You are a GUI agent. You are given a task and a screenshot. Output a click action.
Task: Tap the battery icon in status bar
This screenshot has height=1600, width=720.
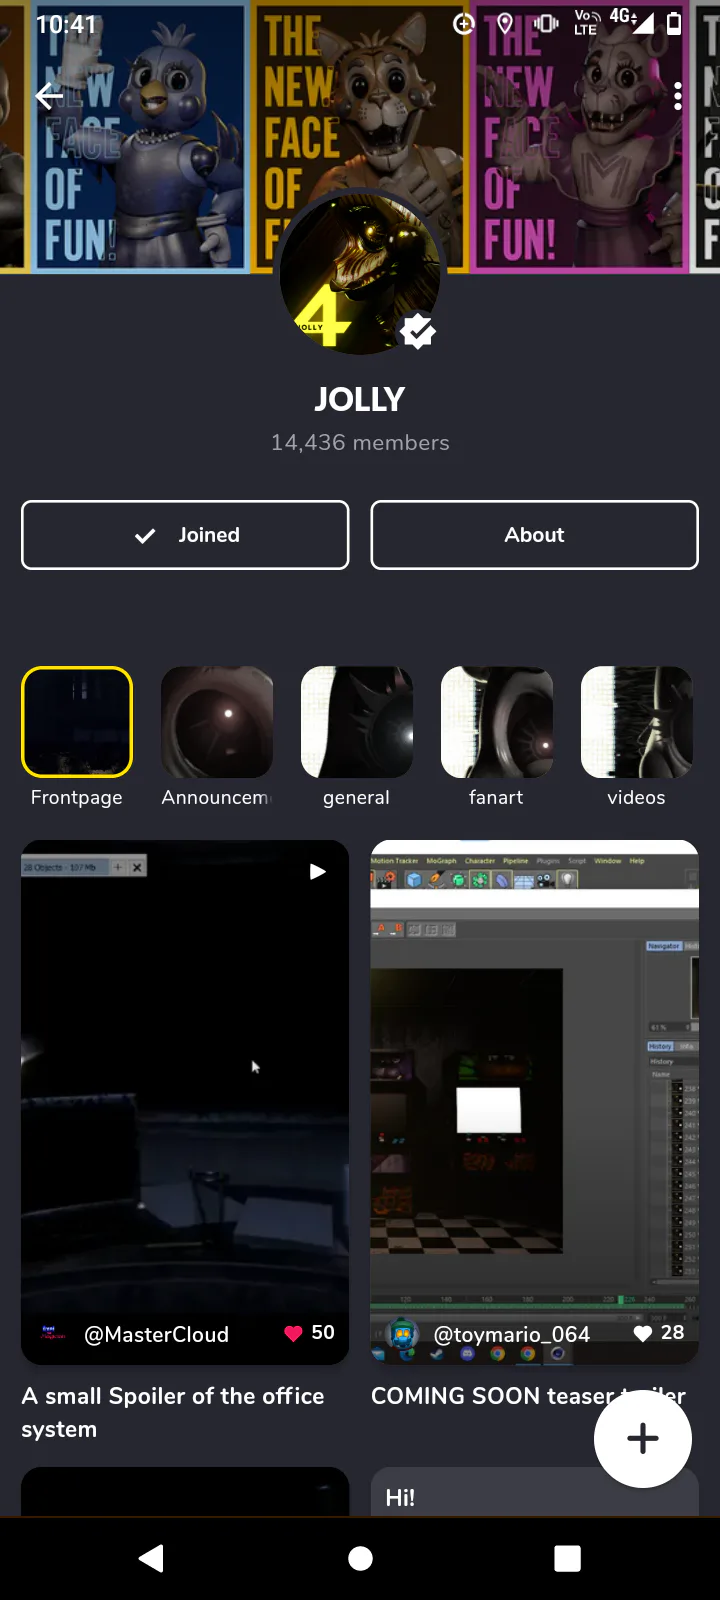pyautogui.click(x=674, y=23)
